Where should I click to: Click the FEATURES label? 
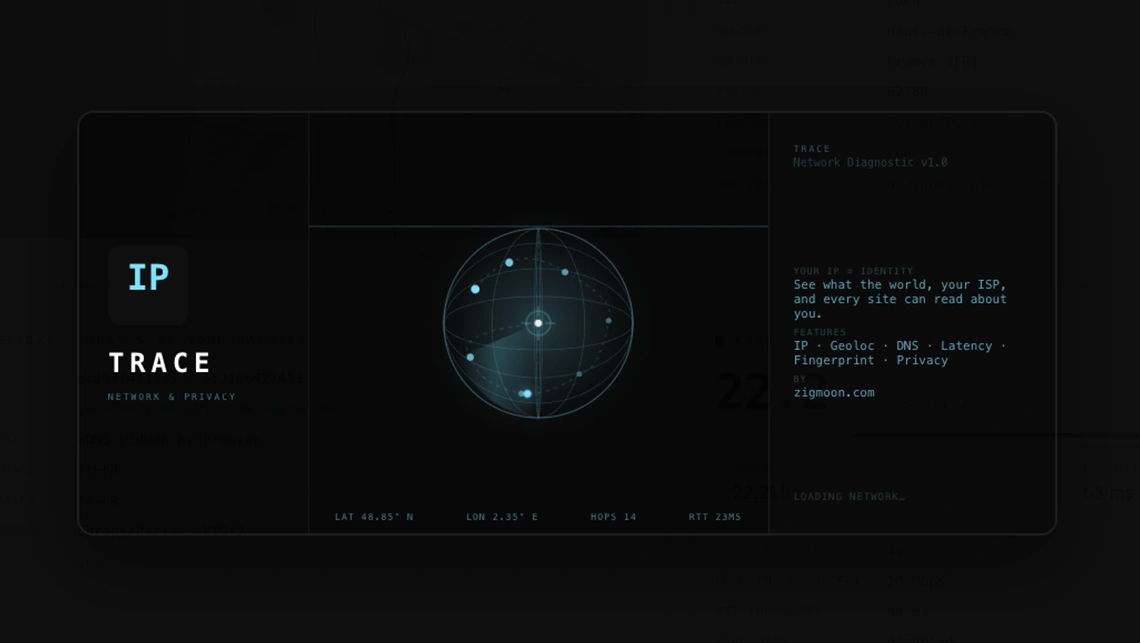point(819,332)
